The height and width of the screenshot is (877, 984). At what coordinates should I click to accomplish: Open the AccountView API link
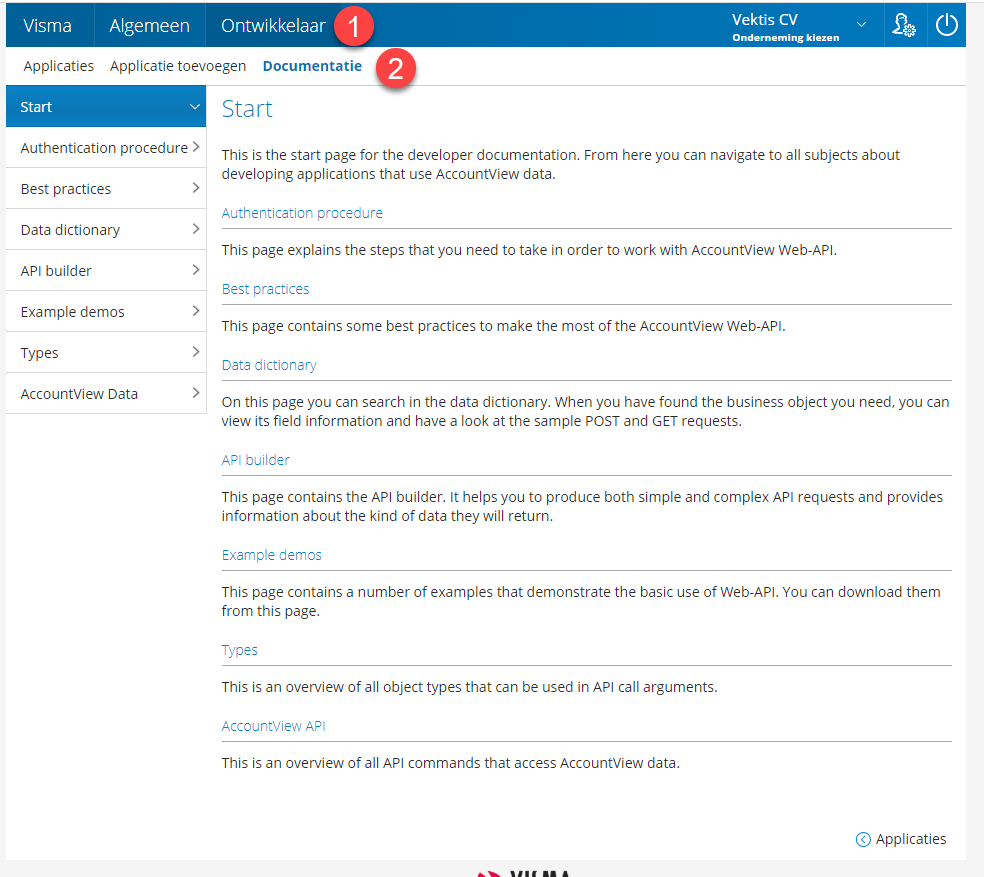tap(273, 726)
